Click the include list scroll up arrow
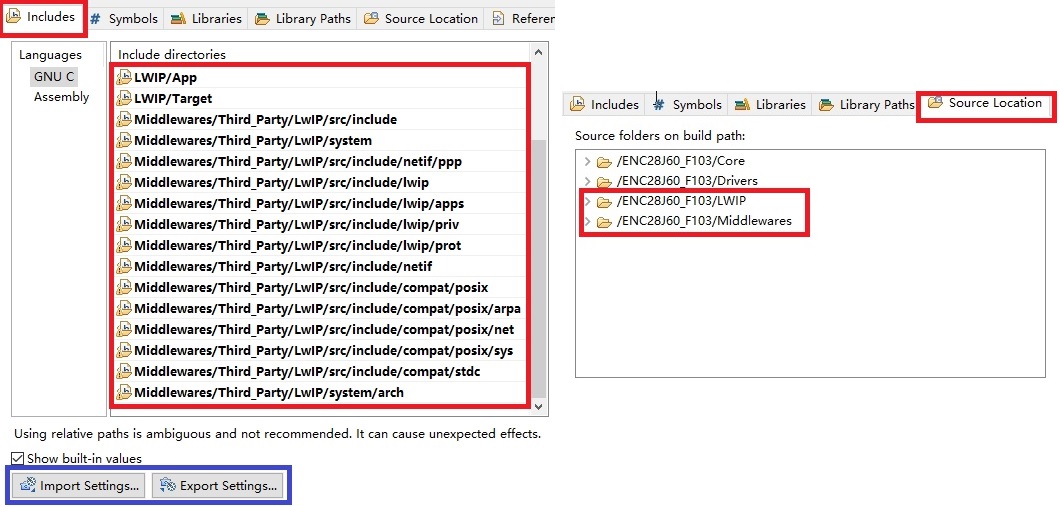This screenshot has width=1060, height=507. point(538,52)
